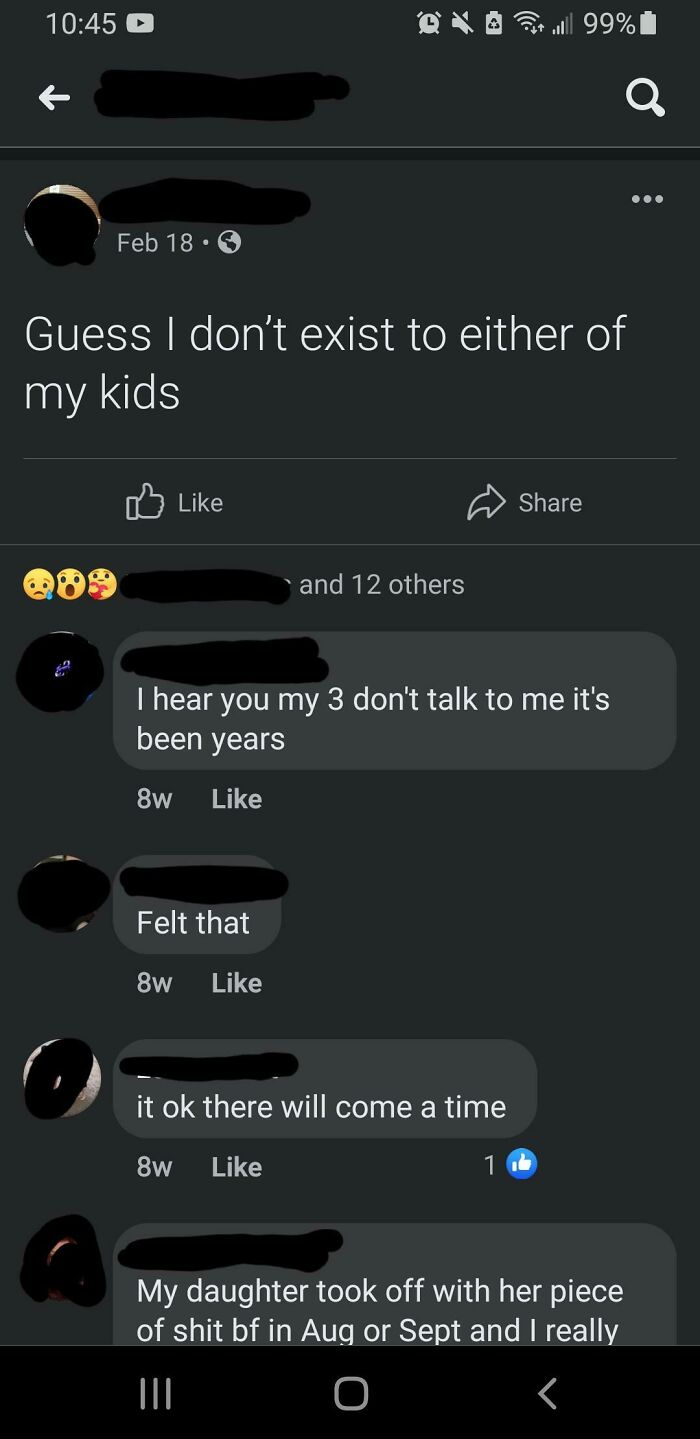Screen dimensions: 700x1439
Task: Like the post with thumbs-up button
Action: [x=175, y=502]
